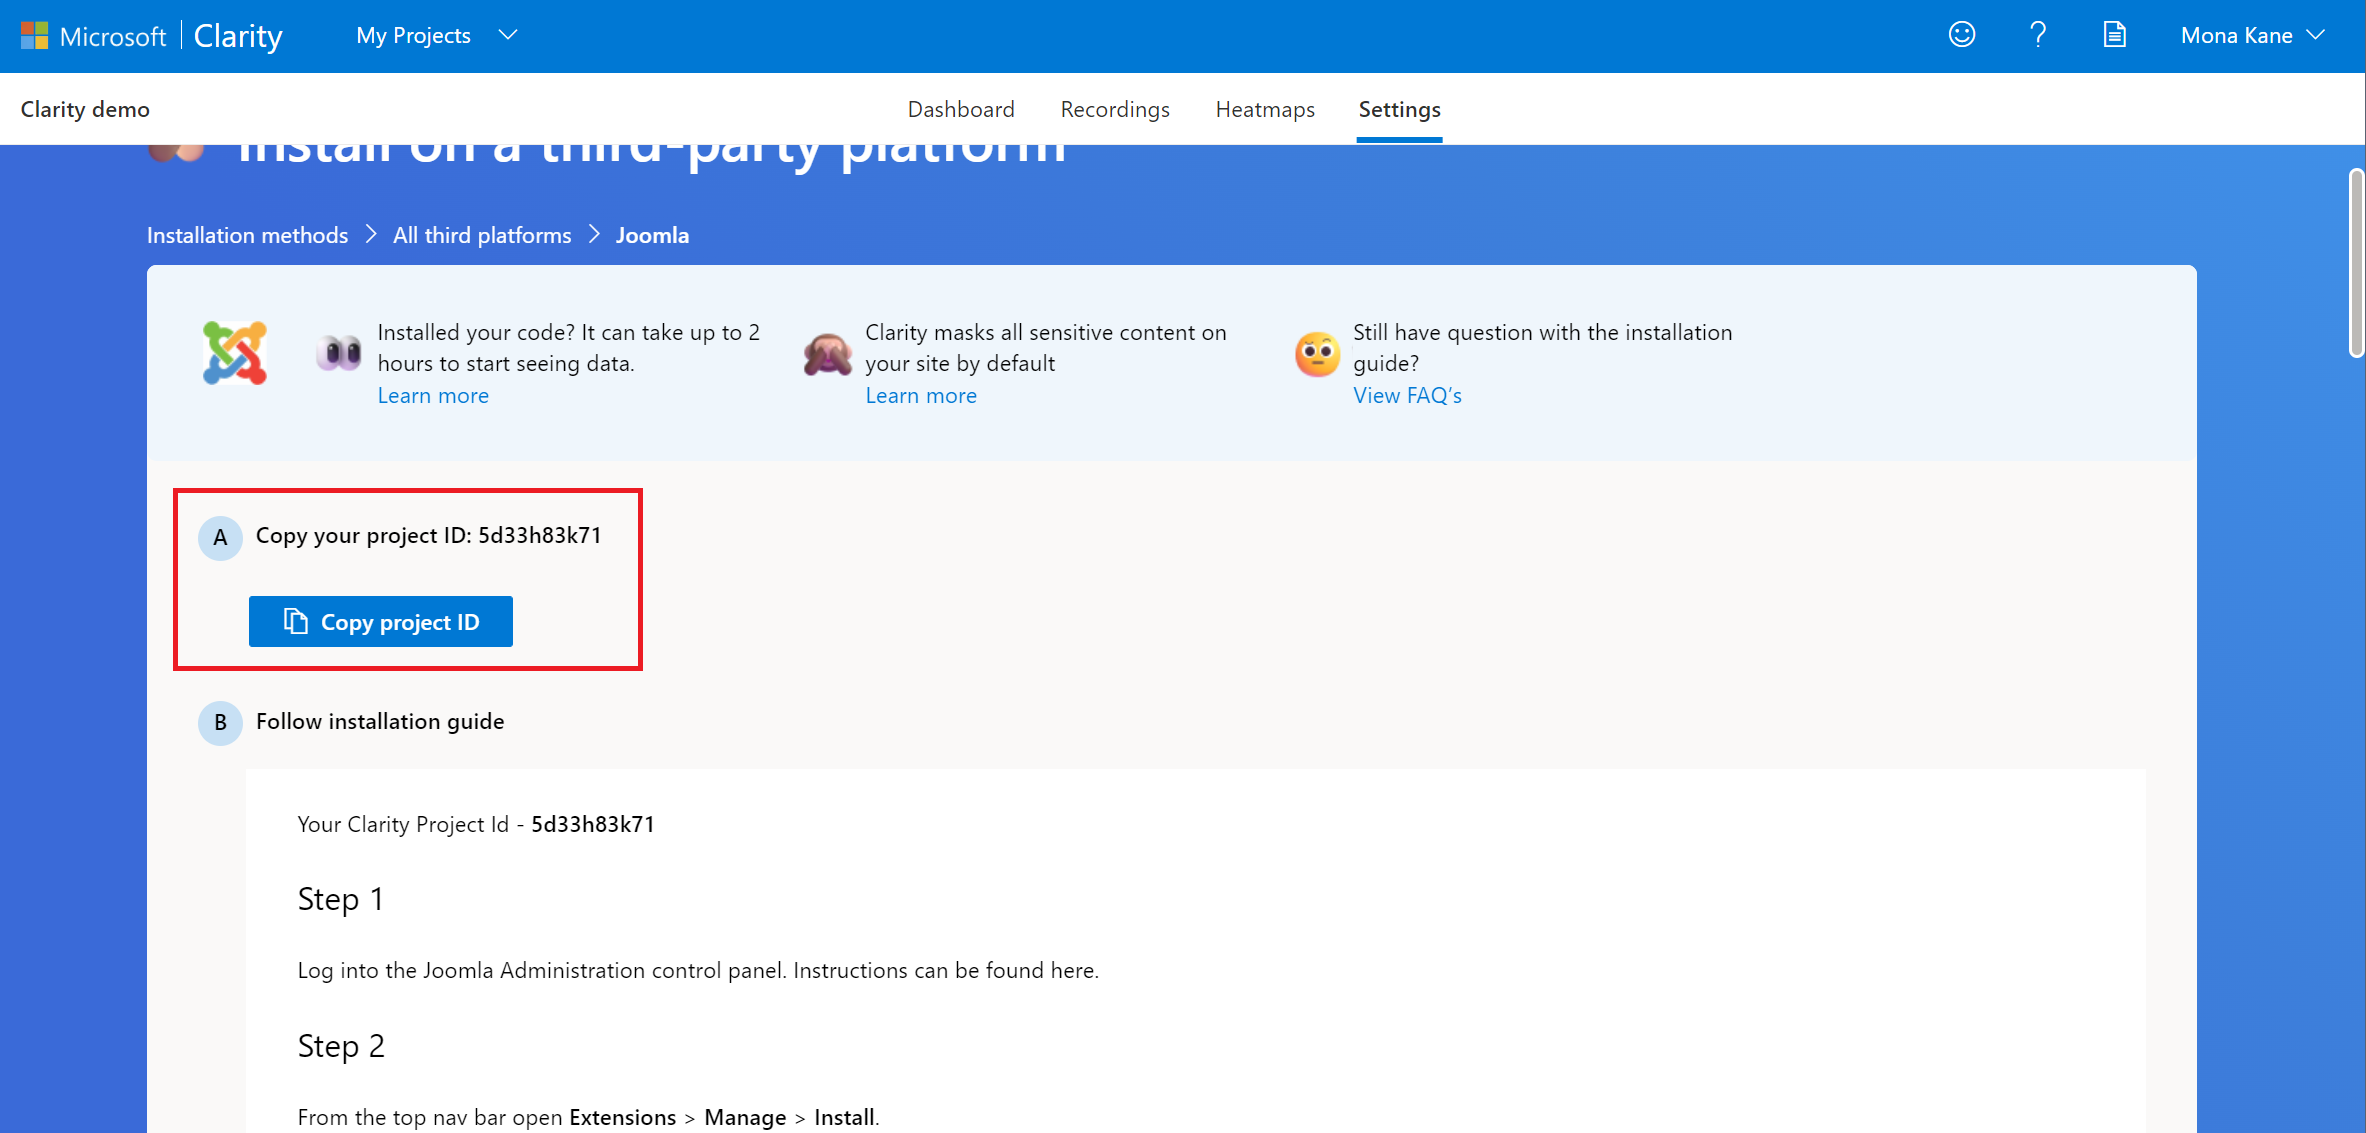Click the word Extensions in Step 2
Screen dimensions: 2366x1133
pos(622,1117)
